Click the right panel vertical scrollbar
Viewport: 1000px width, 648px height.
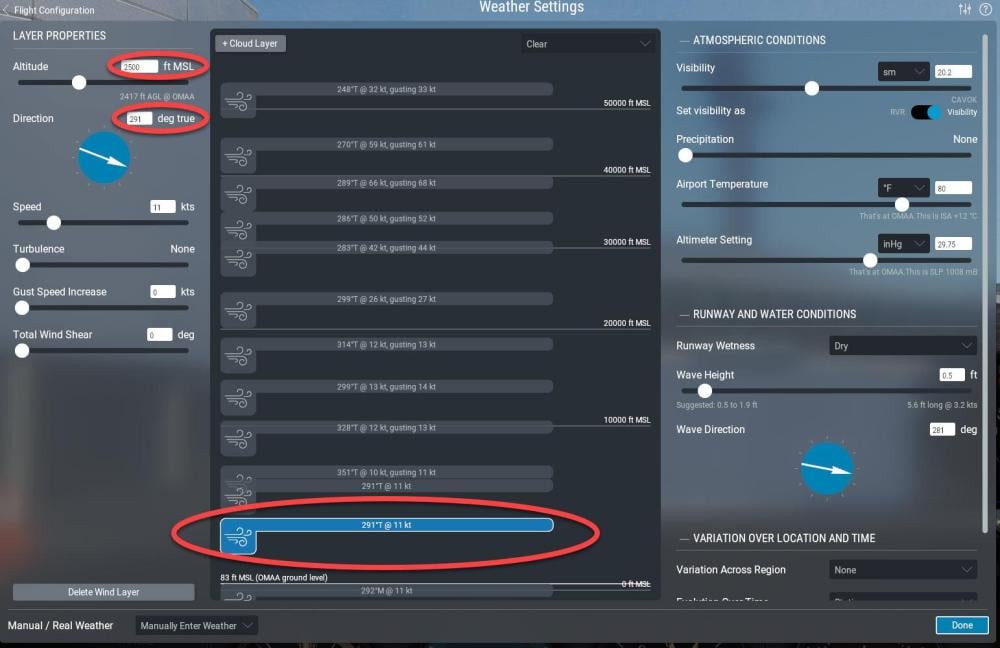pyautogui.click(x=985, y=284)
